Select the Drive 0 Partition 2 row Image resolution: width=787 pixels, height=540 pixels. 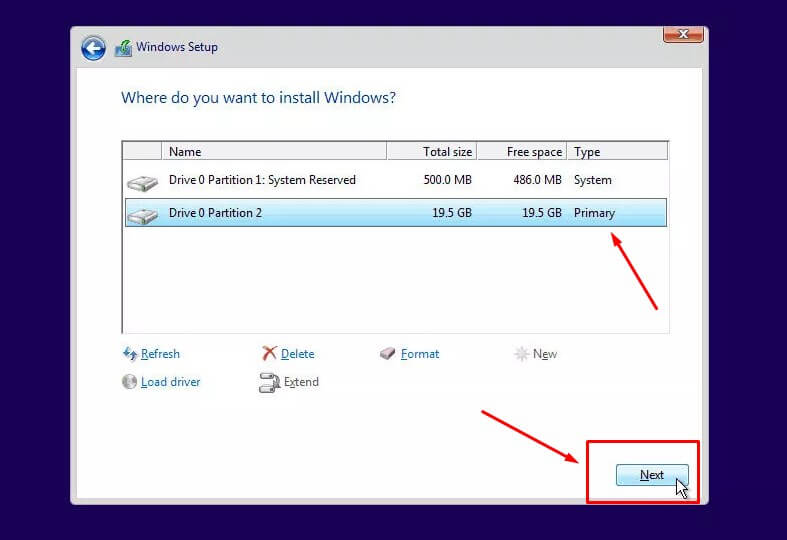396,213
